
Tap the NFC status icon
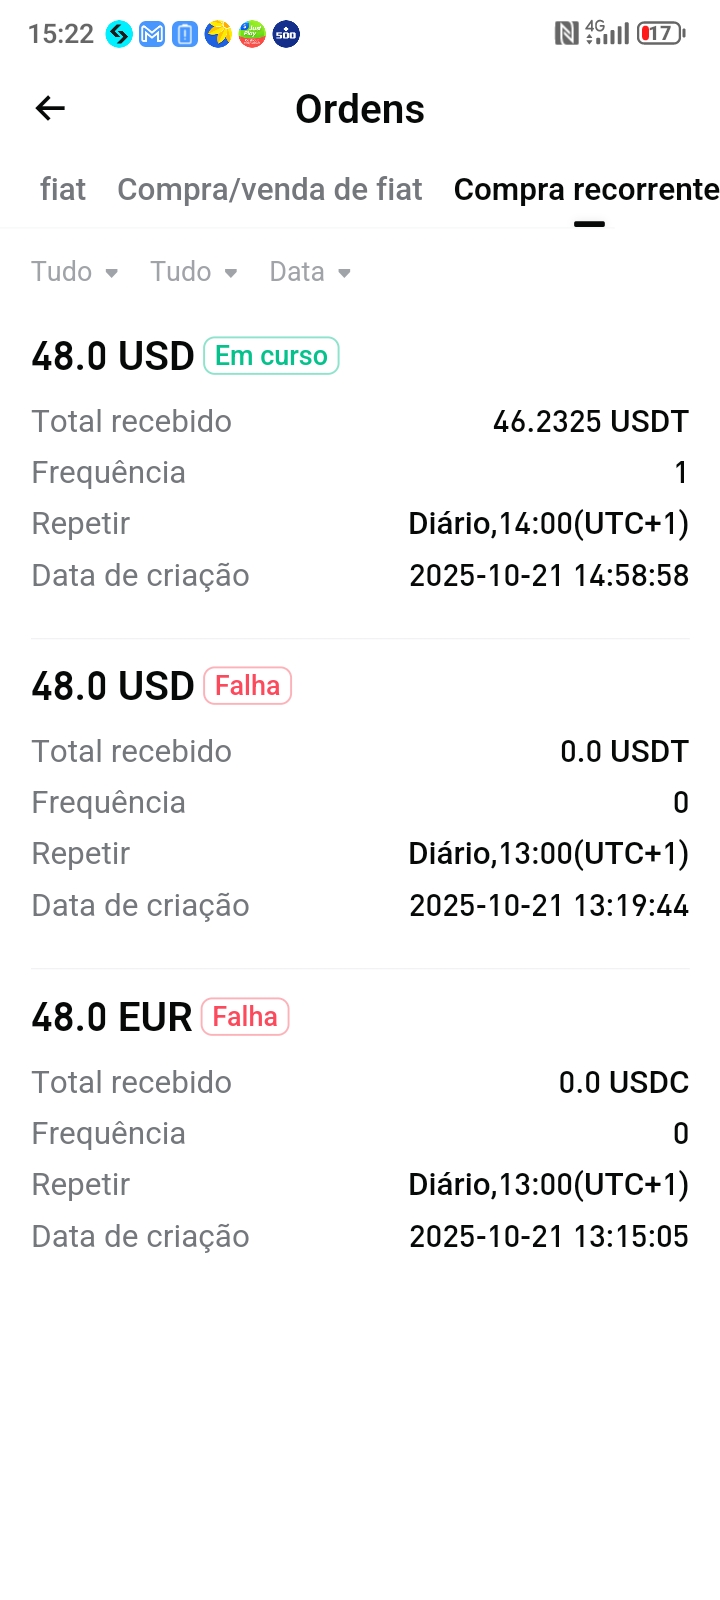coord(566,34)
